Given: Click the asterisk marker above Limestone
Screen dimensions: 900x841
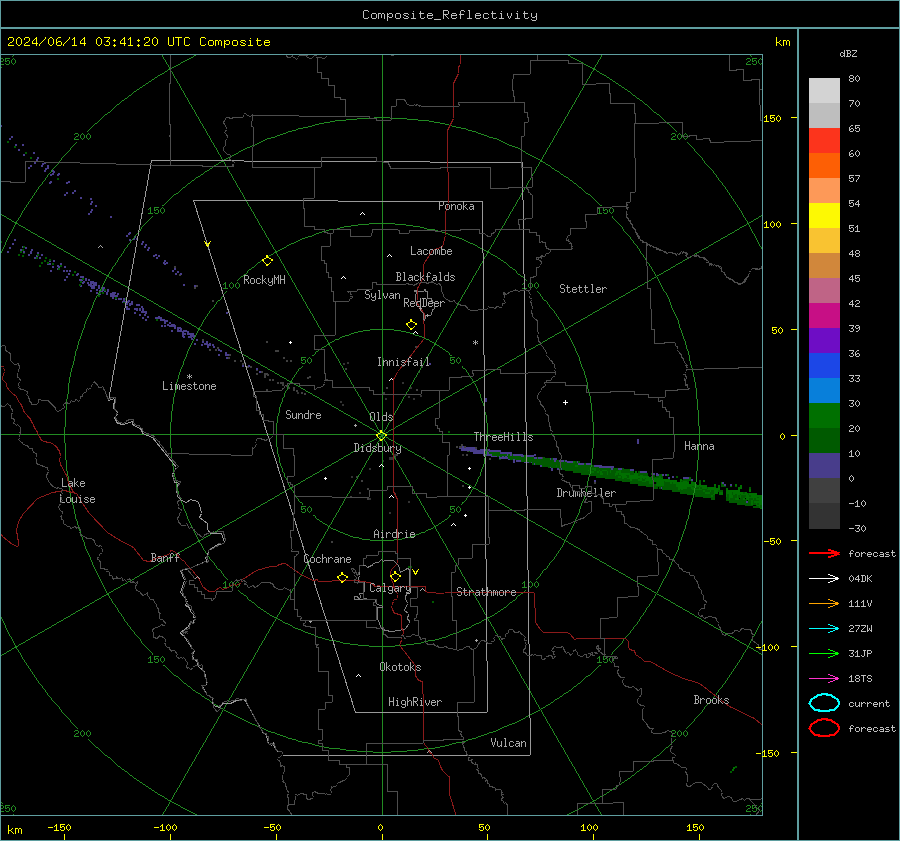Looking at the screenshot, I should [189, 377].
